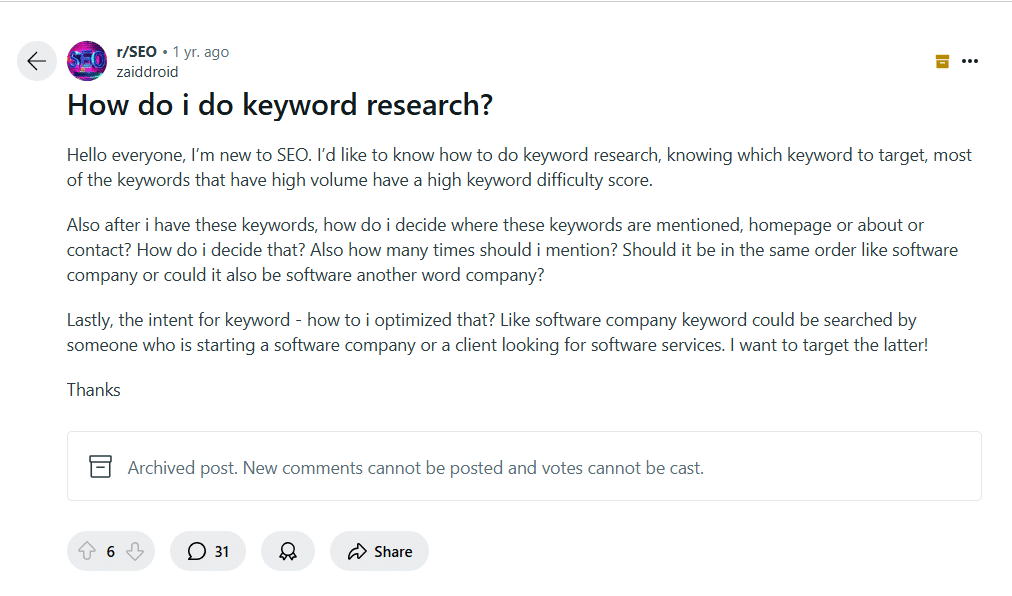Viewport: 1012px width, 596px height.
Task: Click the closing "Thanks" line
Action: coord(94,390)
